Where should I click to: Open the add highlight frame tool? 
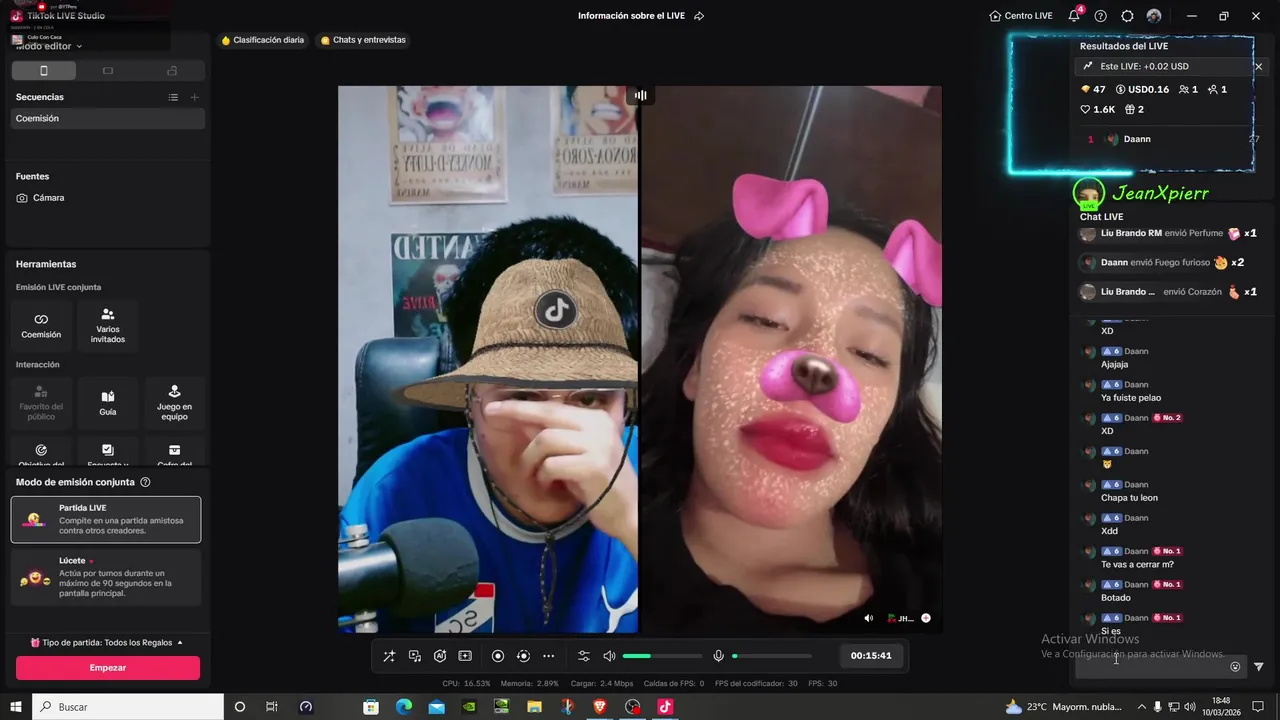[x=465, y=656]
